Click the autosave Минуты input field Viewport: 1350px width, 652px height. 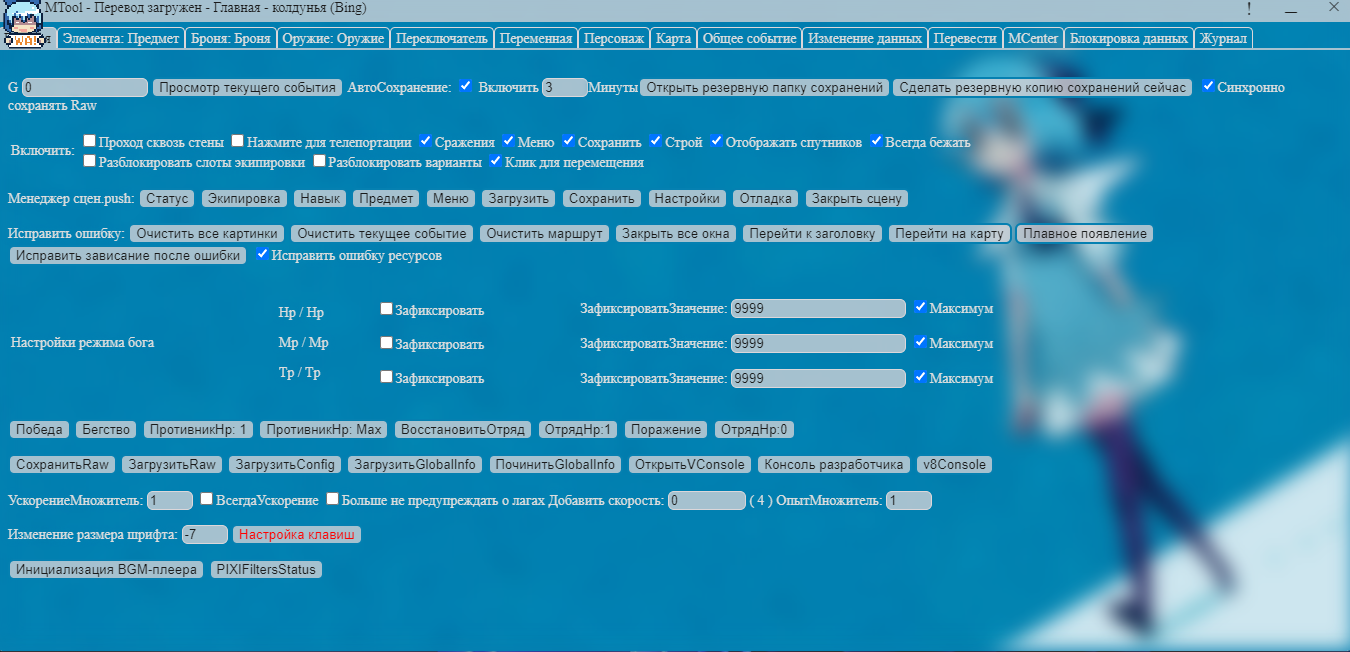(564, 87)
